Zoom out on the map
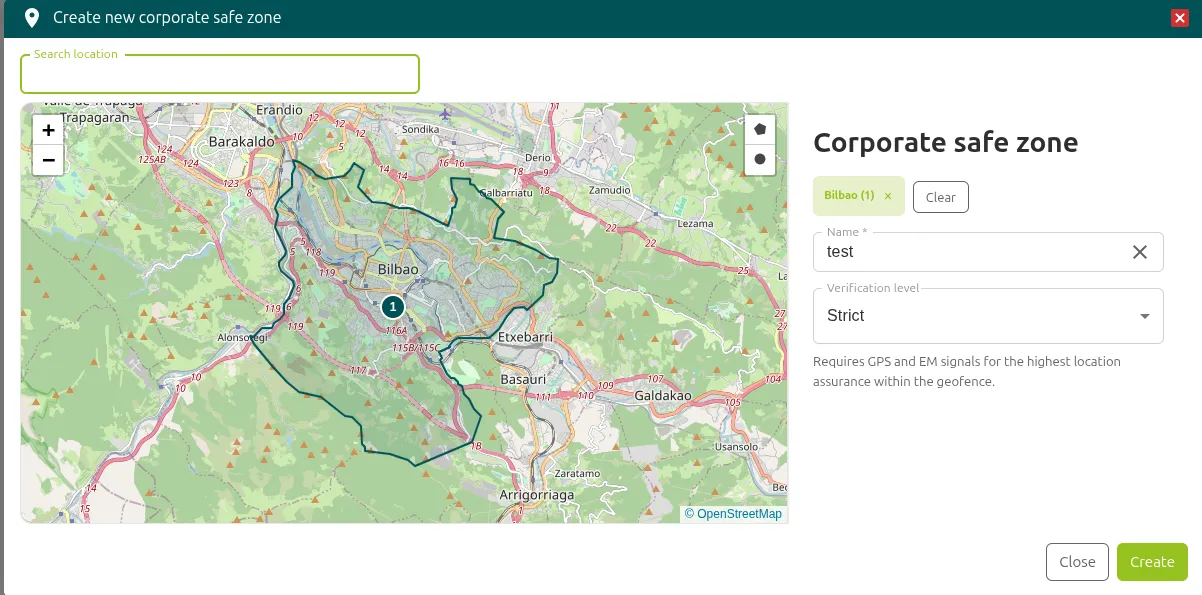Image resolution: width=1202 pixels, height=595 pixels. [48, 160]
